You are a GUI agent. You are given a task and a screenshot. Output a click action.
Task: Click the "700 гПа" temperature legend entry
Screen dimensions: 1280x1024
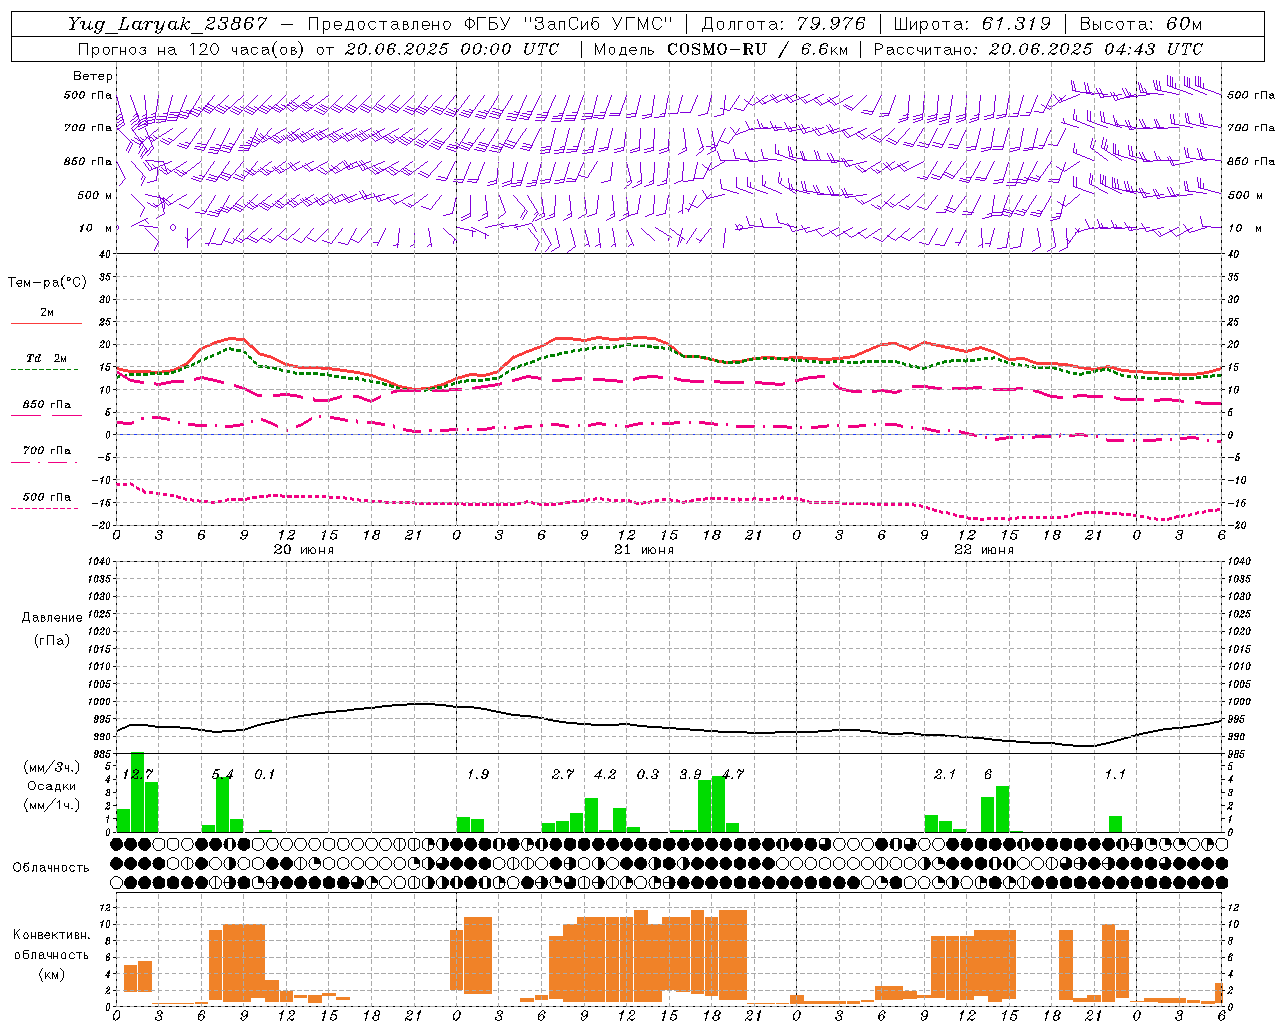point(47,451)
